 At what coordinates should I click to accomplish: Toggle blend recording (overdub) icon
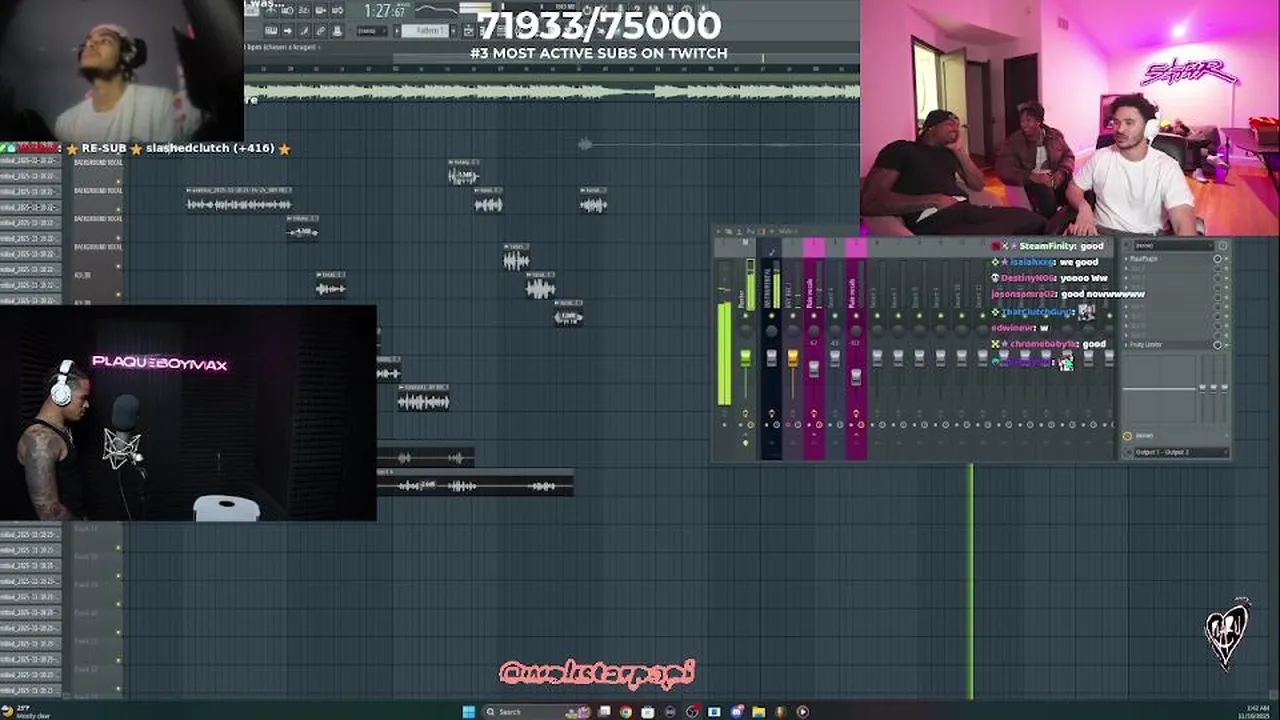tap(321, 10)
